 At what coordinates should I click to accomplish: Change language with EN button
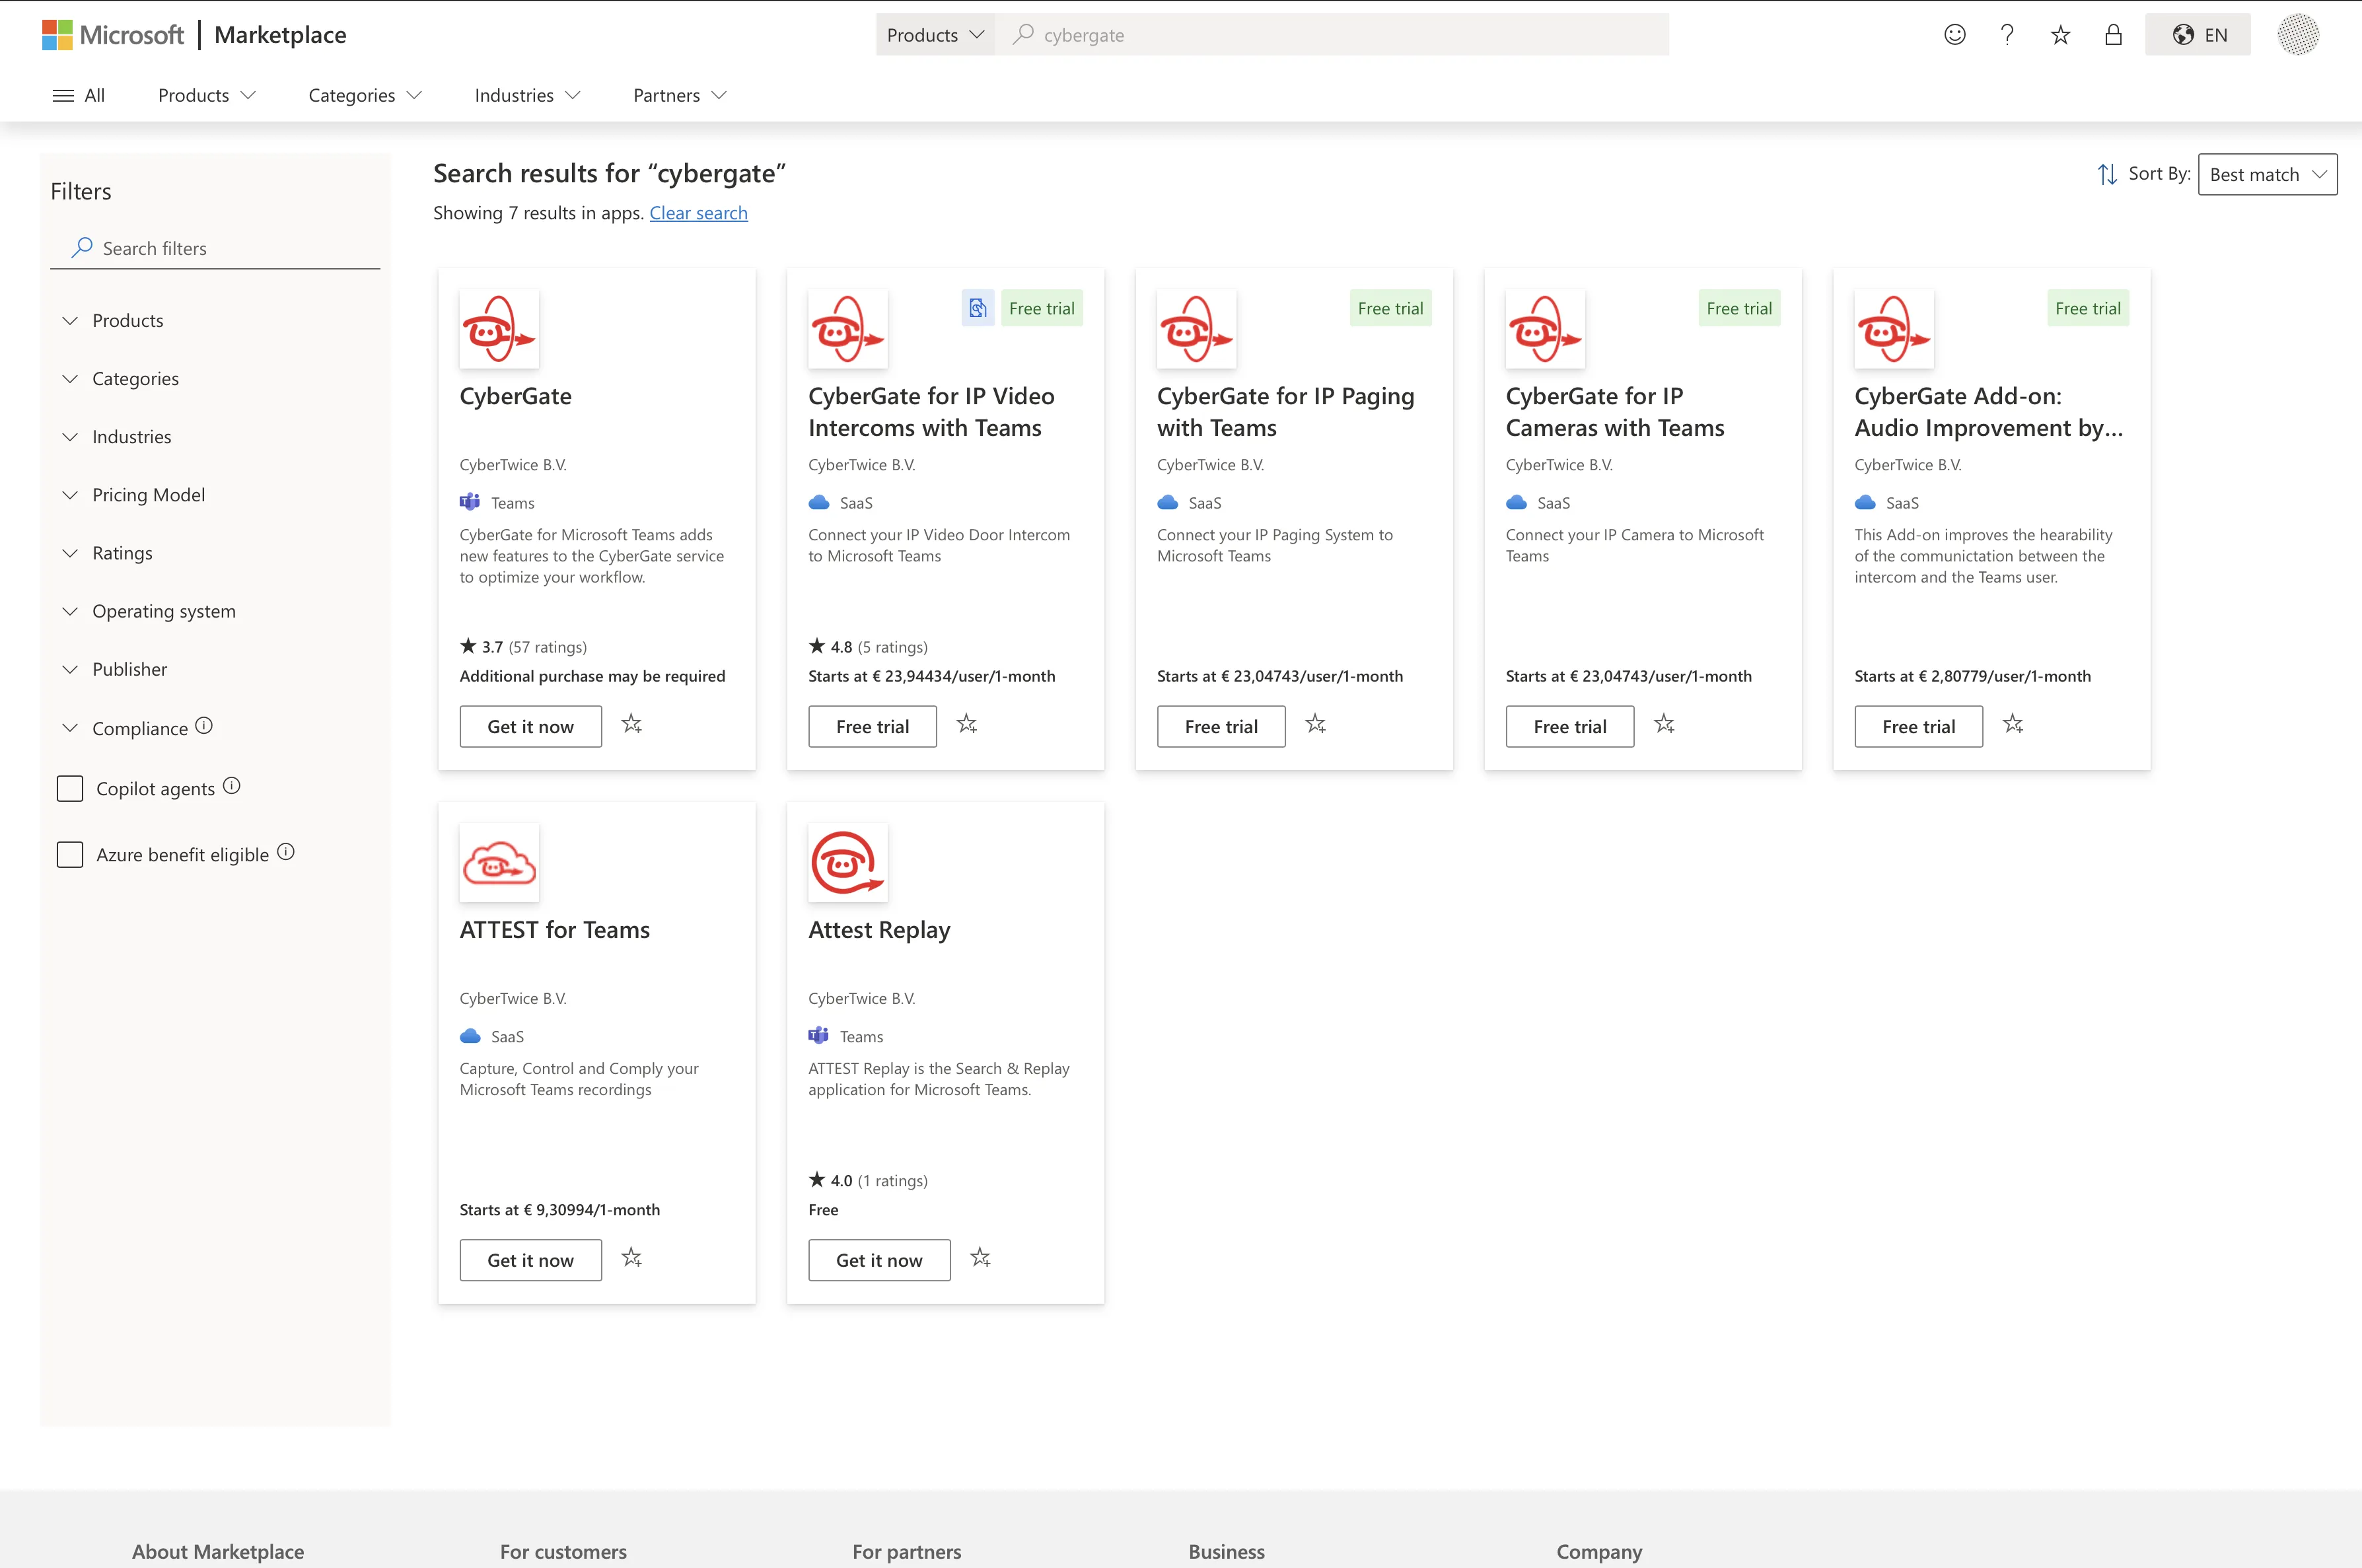pos(2197,35)
